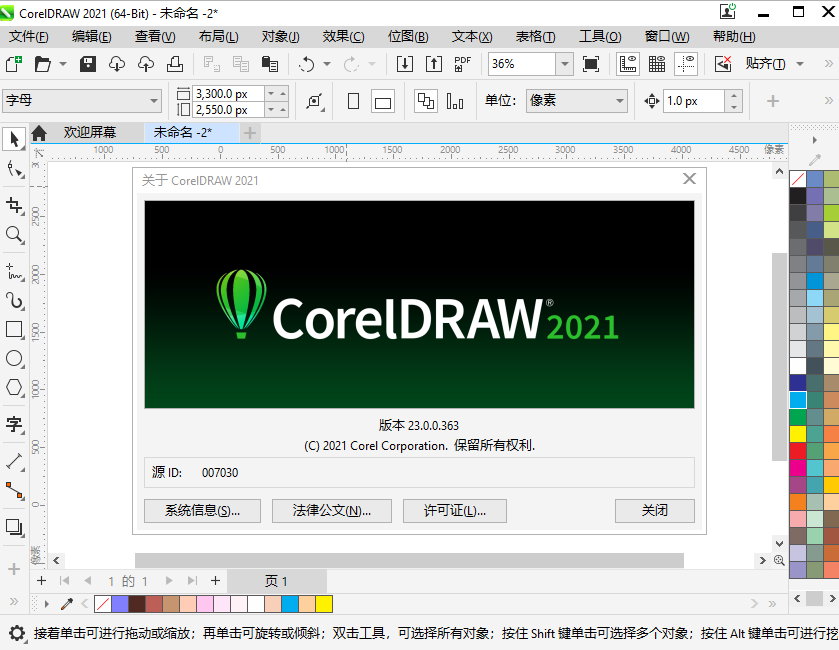
Task: Click the cloud download icon
Action: 117,64
